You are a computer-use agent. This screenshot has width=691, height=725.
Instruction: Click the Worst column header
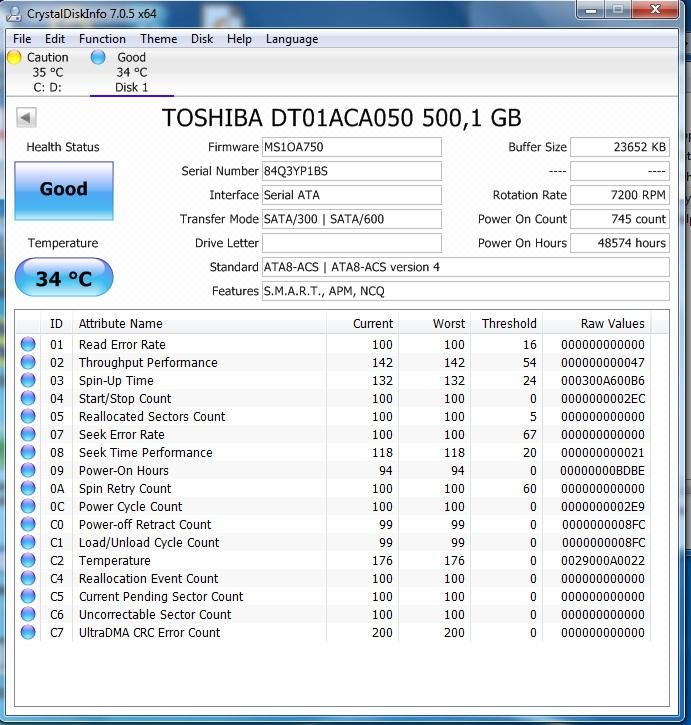coord(435,324)
